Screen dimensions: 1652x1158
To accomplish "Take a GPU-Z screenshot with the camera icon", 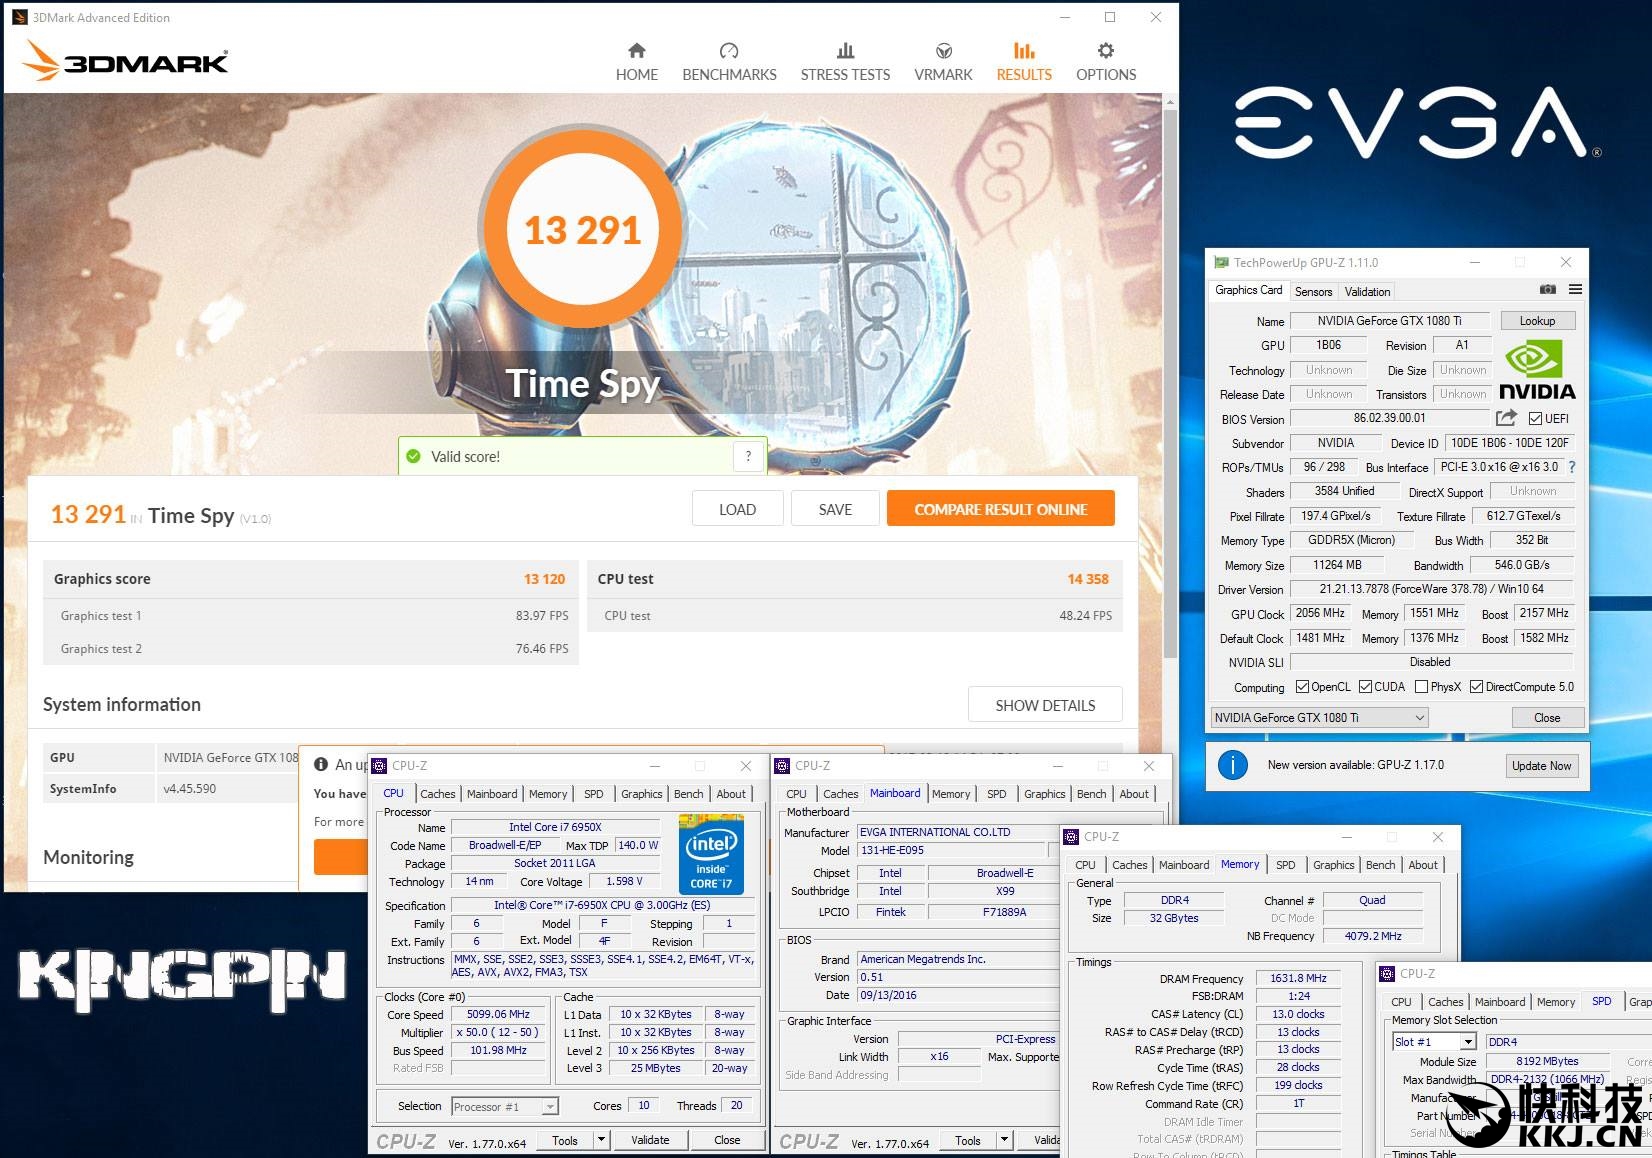I will (1547, 290).
